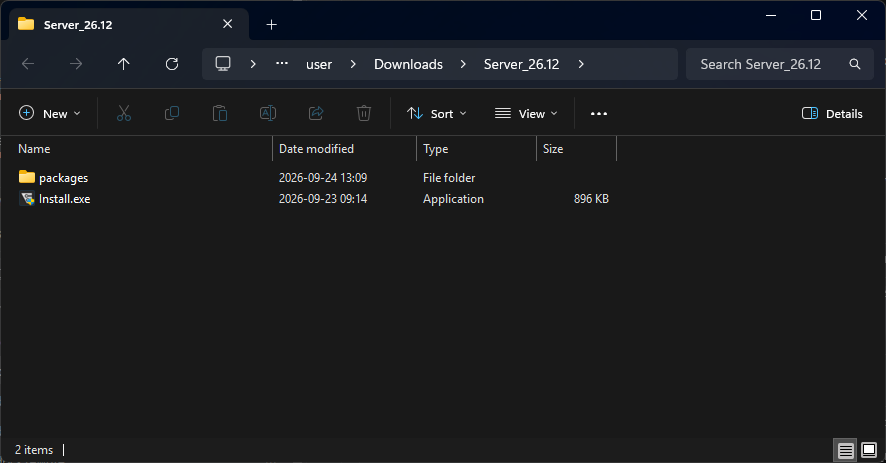The height and width of the screenshot is (463, 886).
Task: Navigate to the user breadcrumb
Action: (319, 64)
